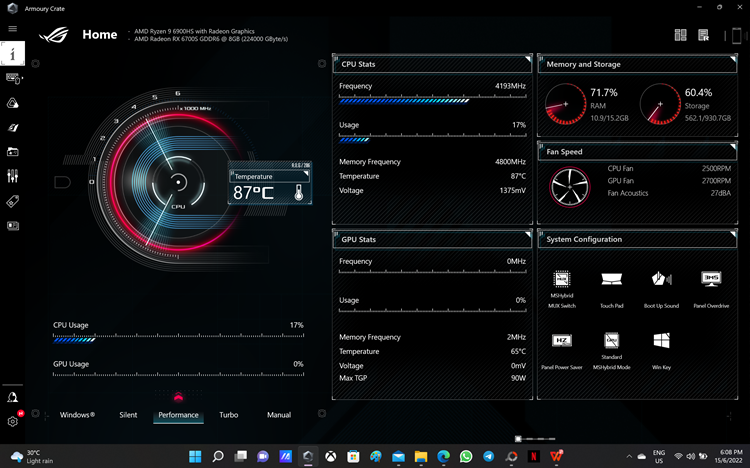Open WhatsApp from taskbar

pos(466,457)
